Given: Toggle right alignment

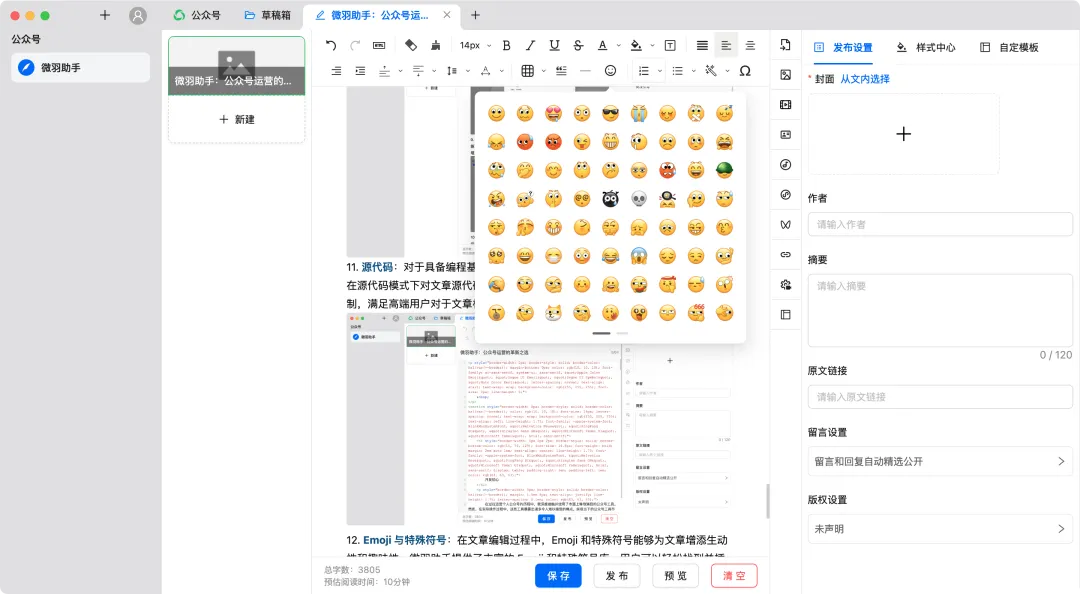Looking at the screenshot, I should (x=336, y=71).
